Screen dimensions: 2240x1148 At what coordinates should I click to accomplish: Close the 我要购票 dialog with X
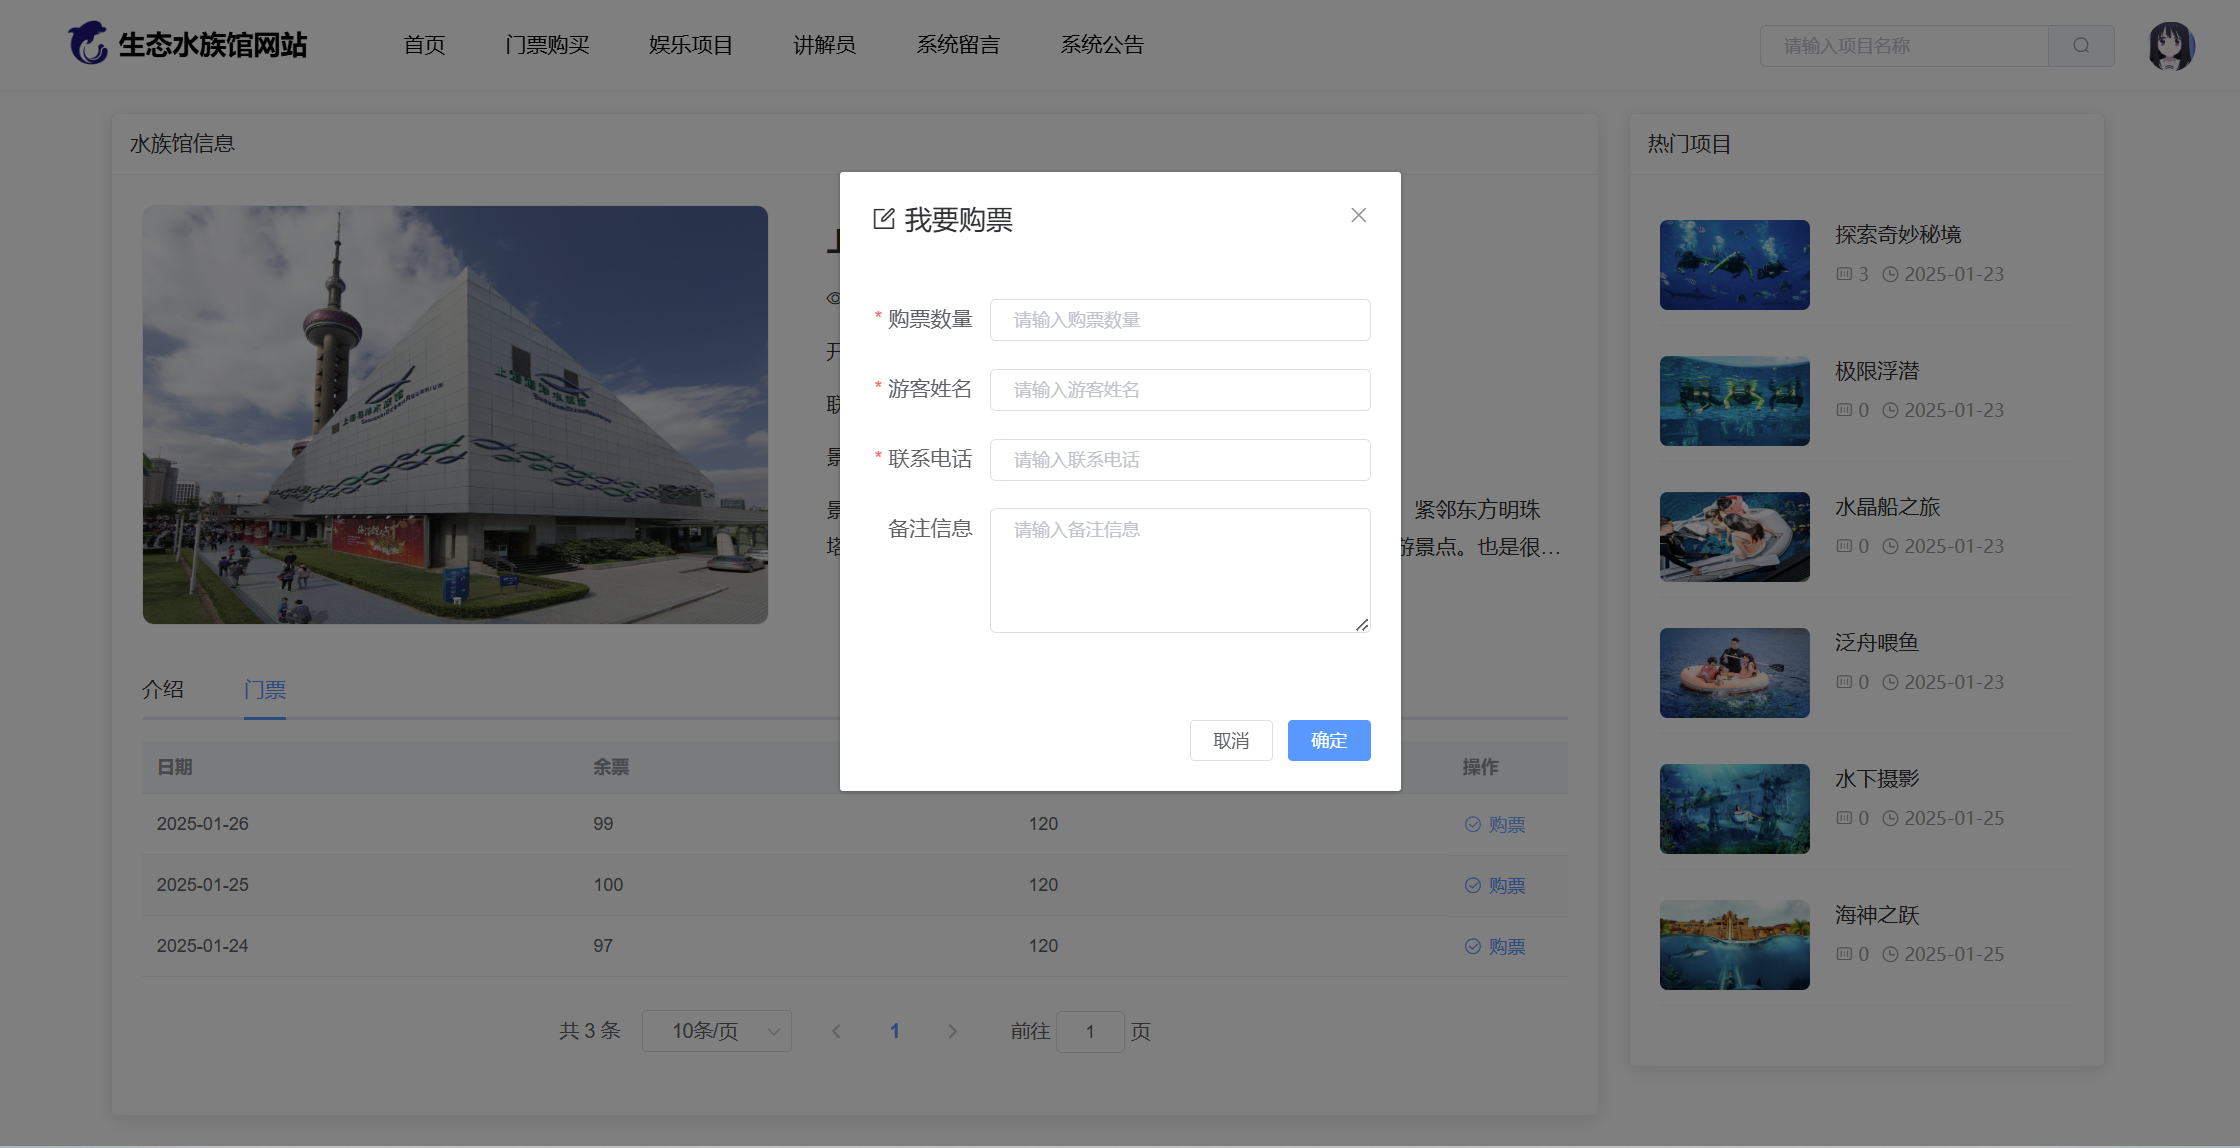tap(1358, 215)
